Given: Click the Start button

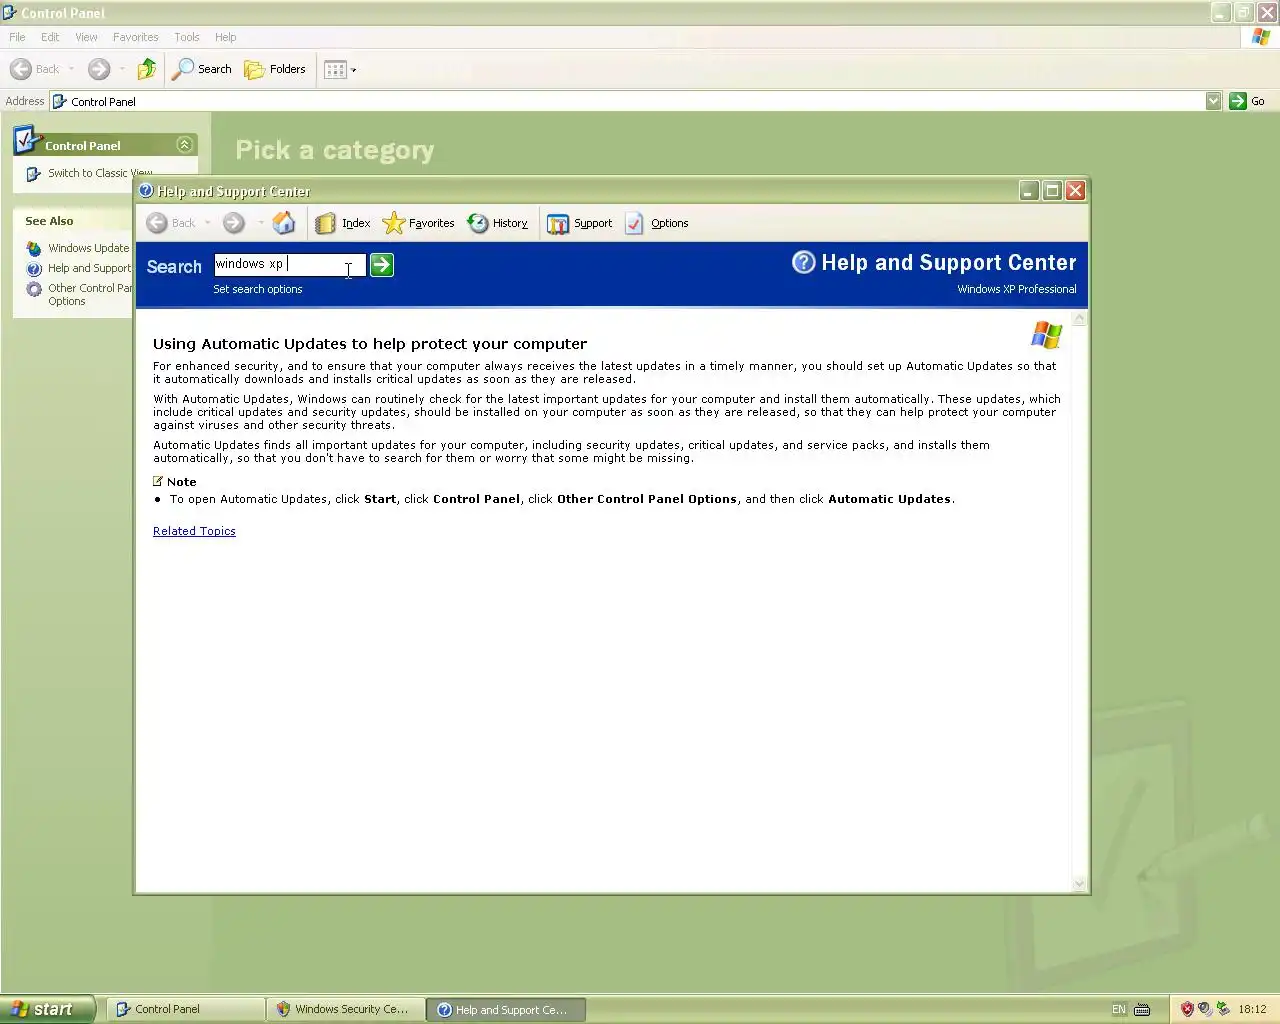Looking at the screenshot, I should 47,1009.
